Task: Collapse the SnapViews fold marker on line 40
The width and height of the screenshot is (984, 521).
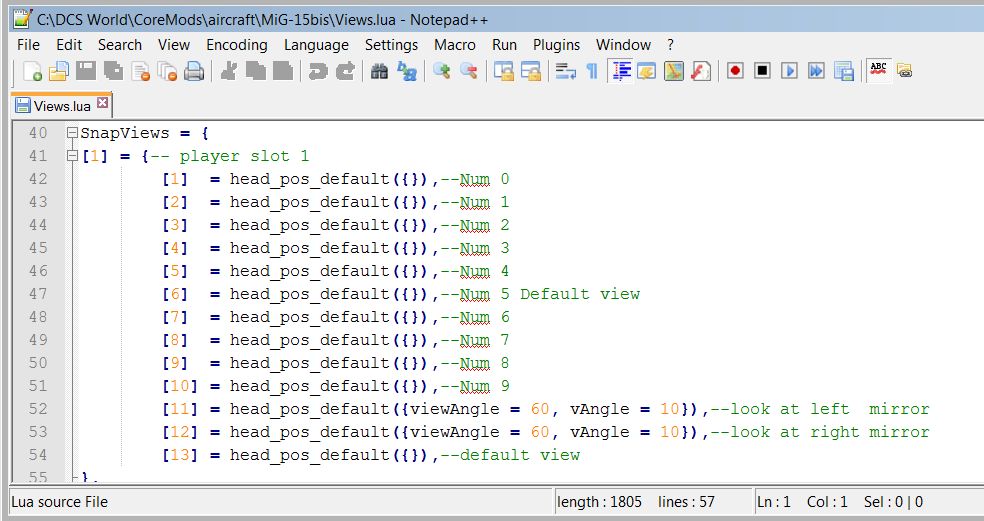Action: (72, 133)
